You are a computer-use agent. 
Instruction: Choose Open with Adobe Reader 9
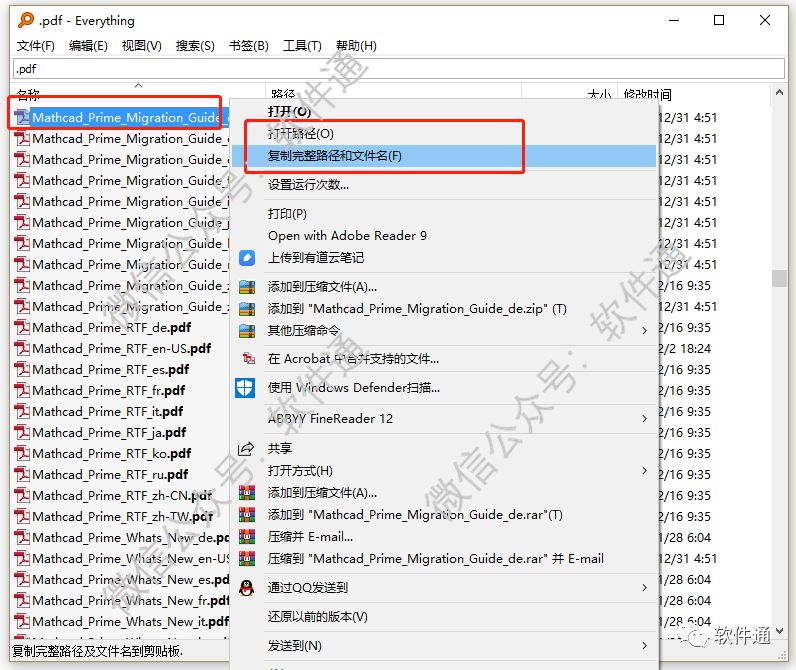(347, 236)
